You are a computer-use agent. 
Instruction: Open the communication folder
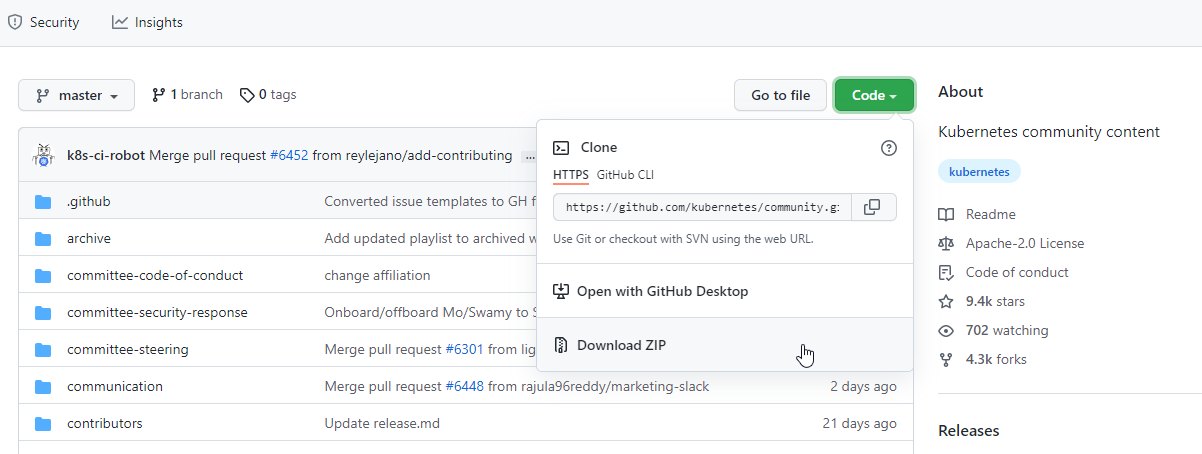115,386
